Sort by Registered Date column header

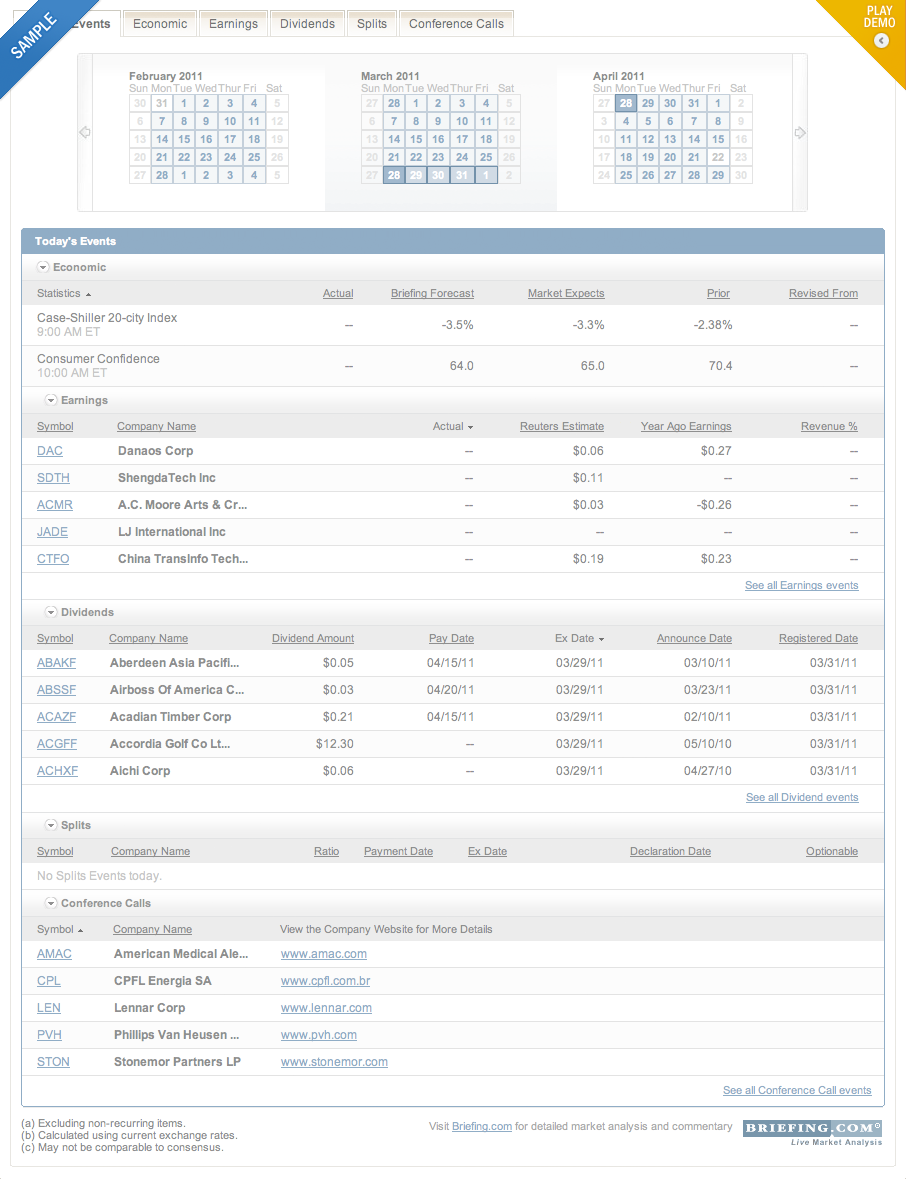click(x=818, y=638)
